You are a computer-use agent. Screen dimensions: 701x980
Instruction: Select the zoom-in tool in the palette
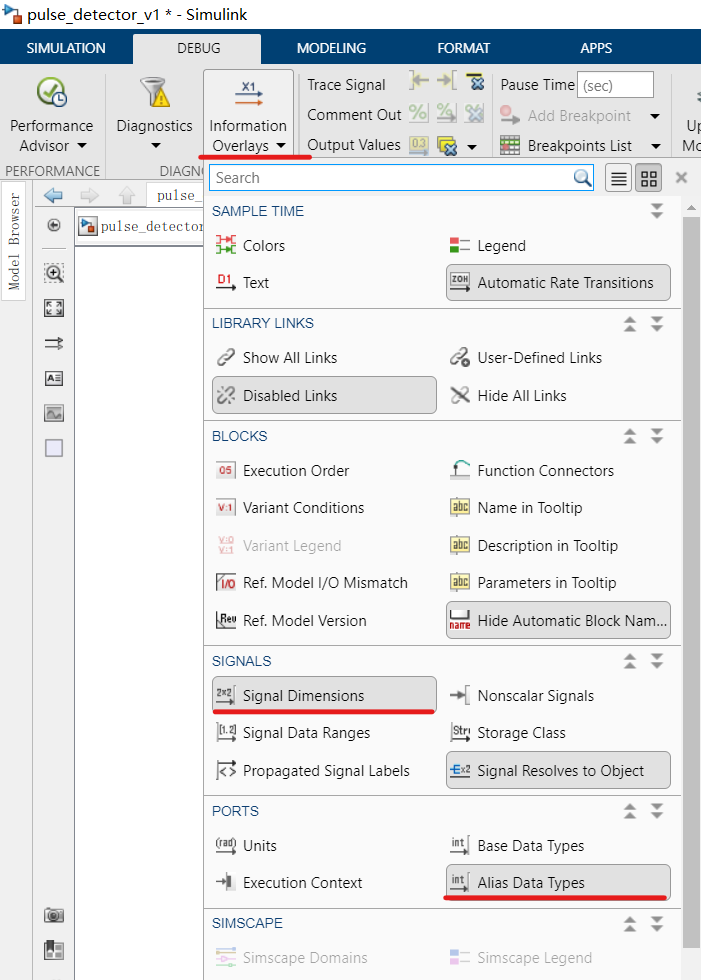[x=54, y=273]
